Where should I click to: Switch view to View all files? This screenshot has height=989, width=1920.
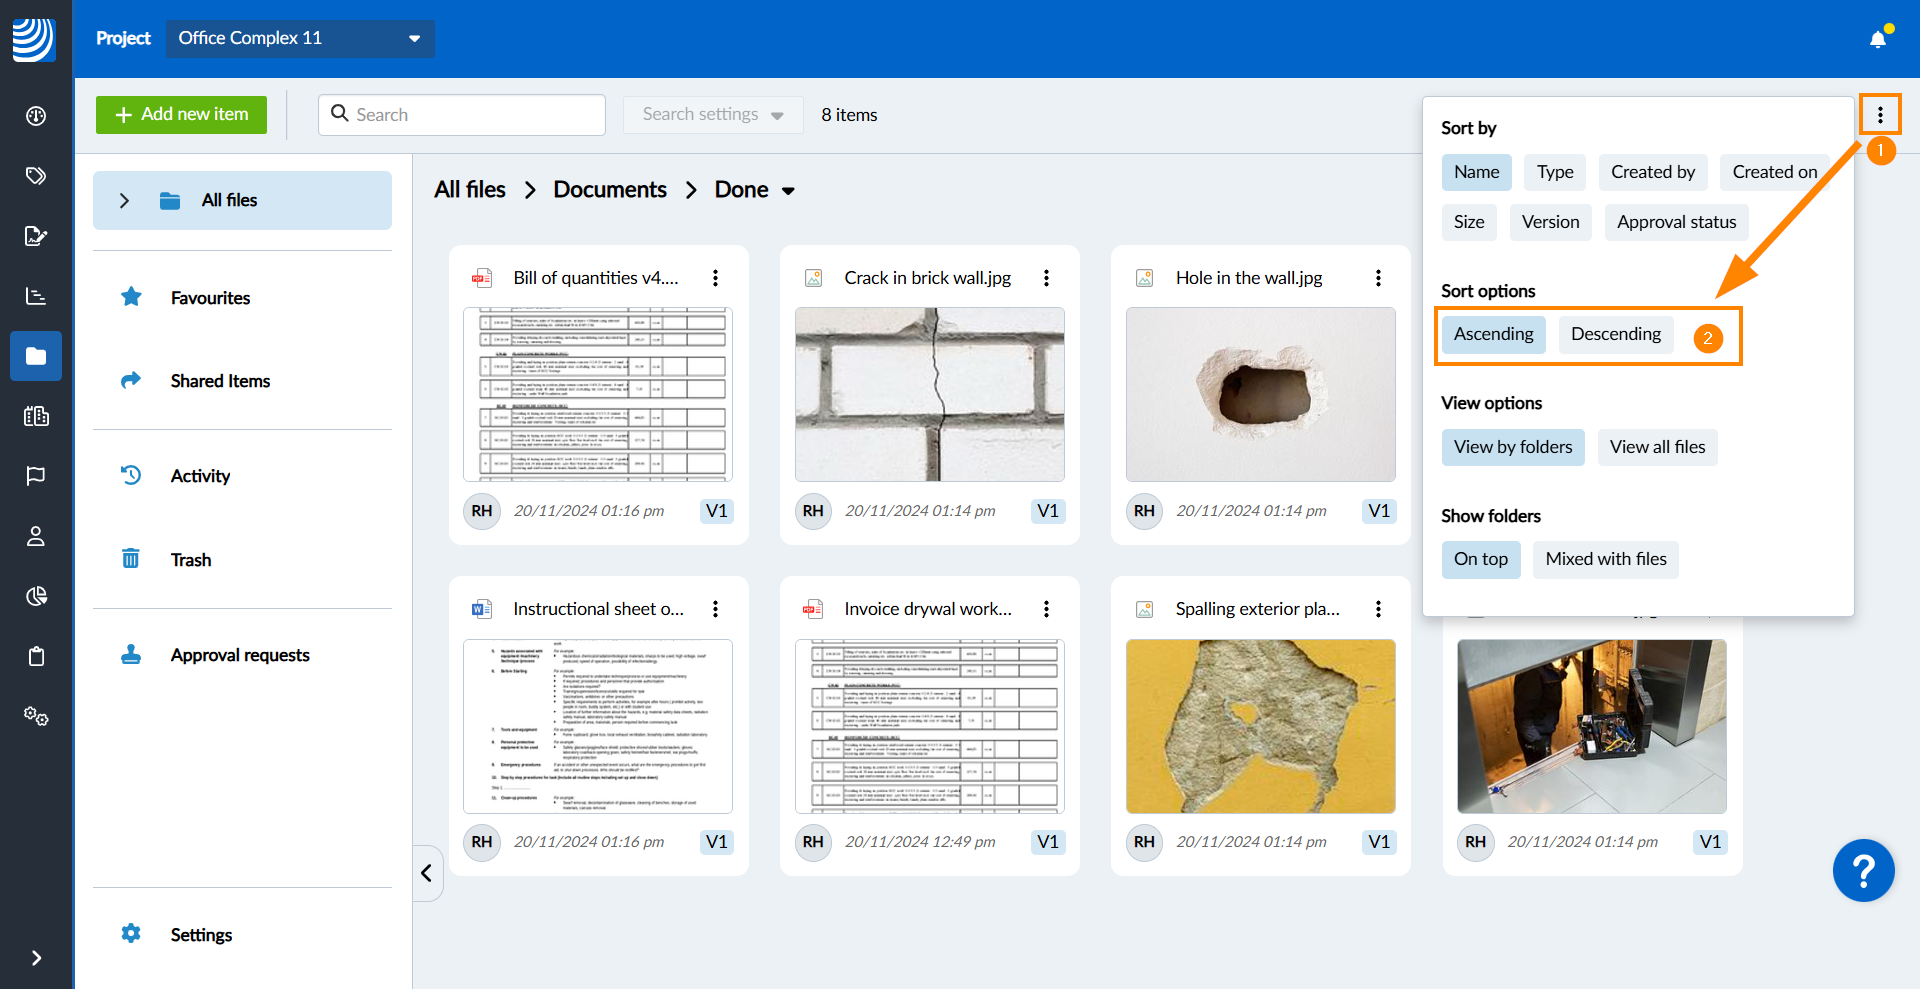pos(1657,447)
